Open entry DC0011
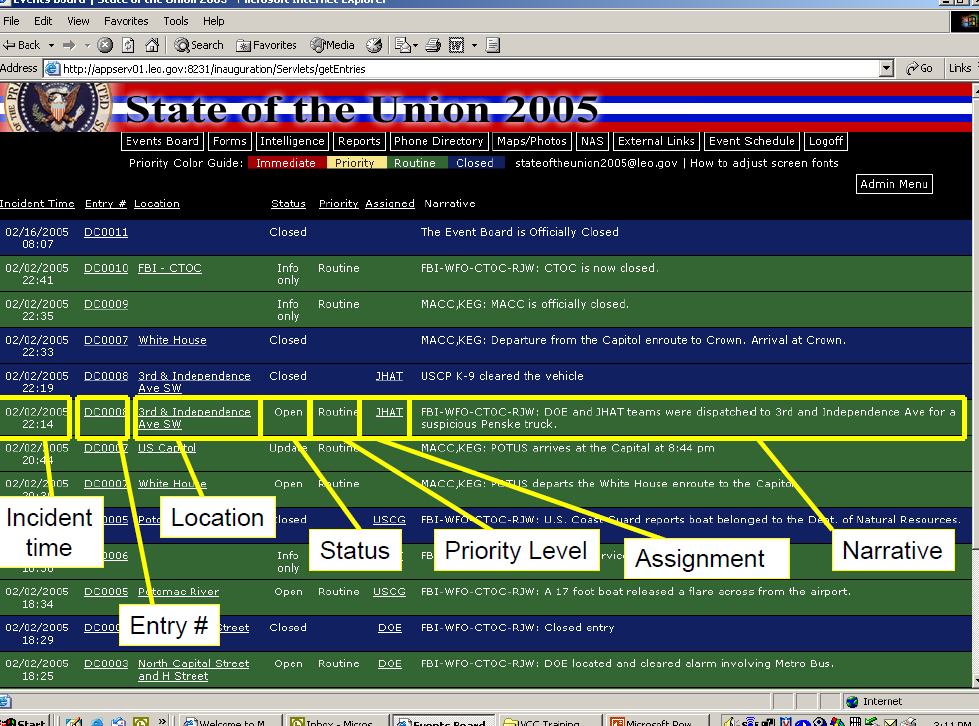 tap(105, 231)
